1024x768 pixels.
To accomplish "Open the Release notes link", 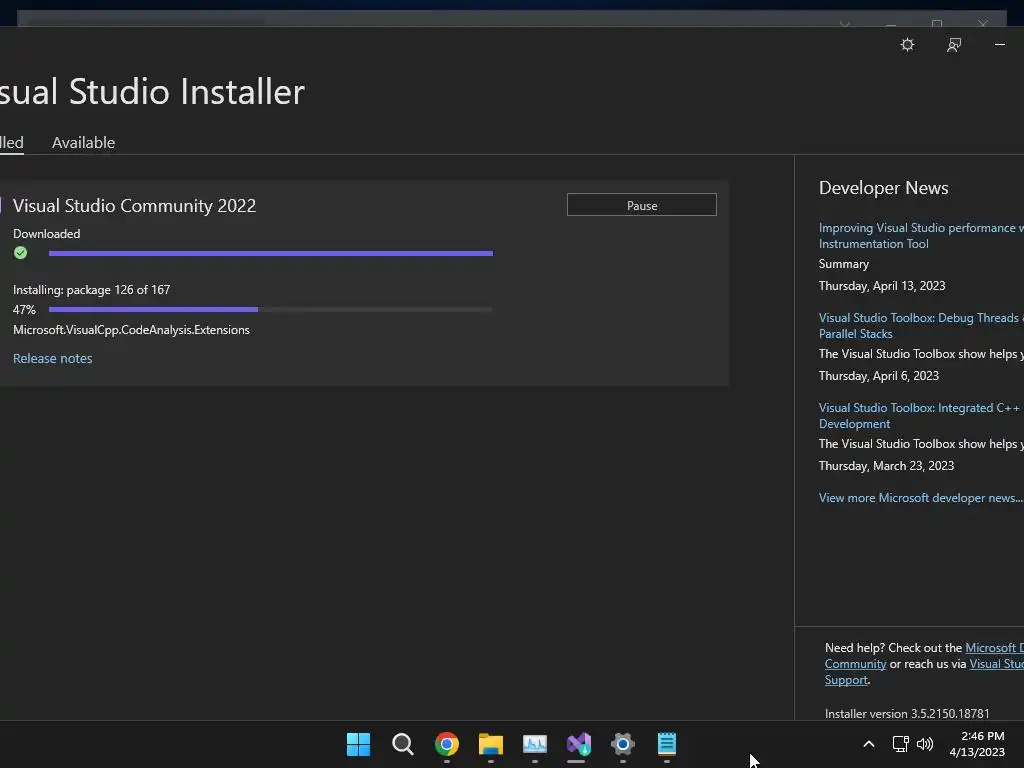I will point(52,359).
